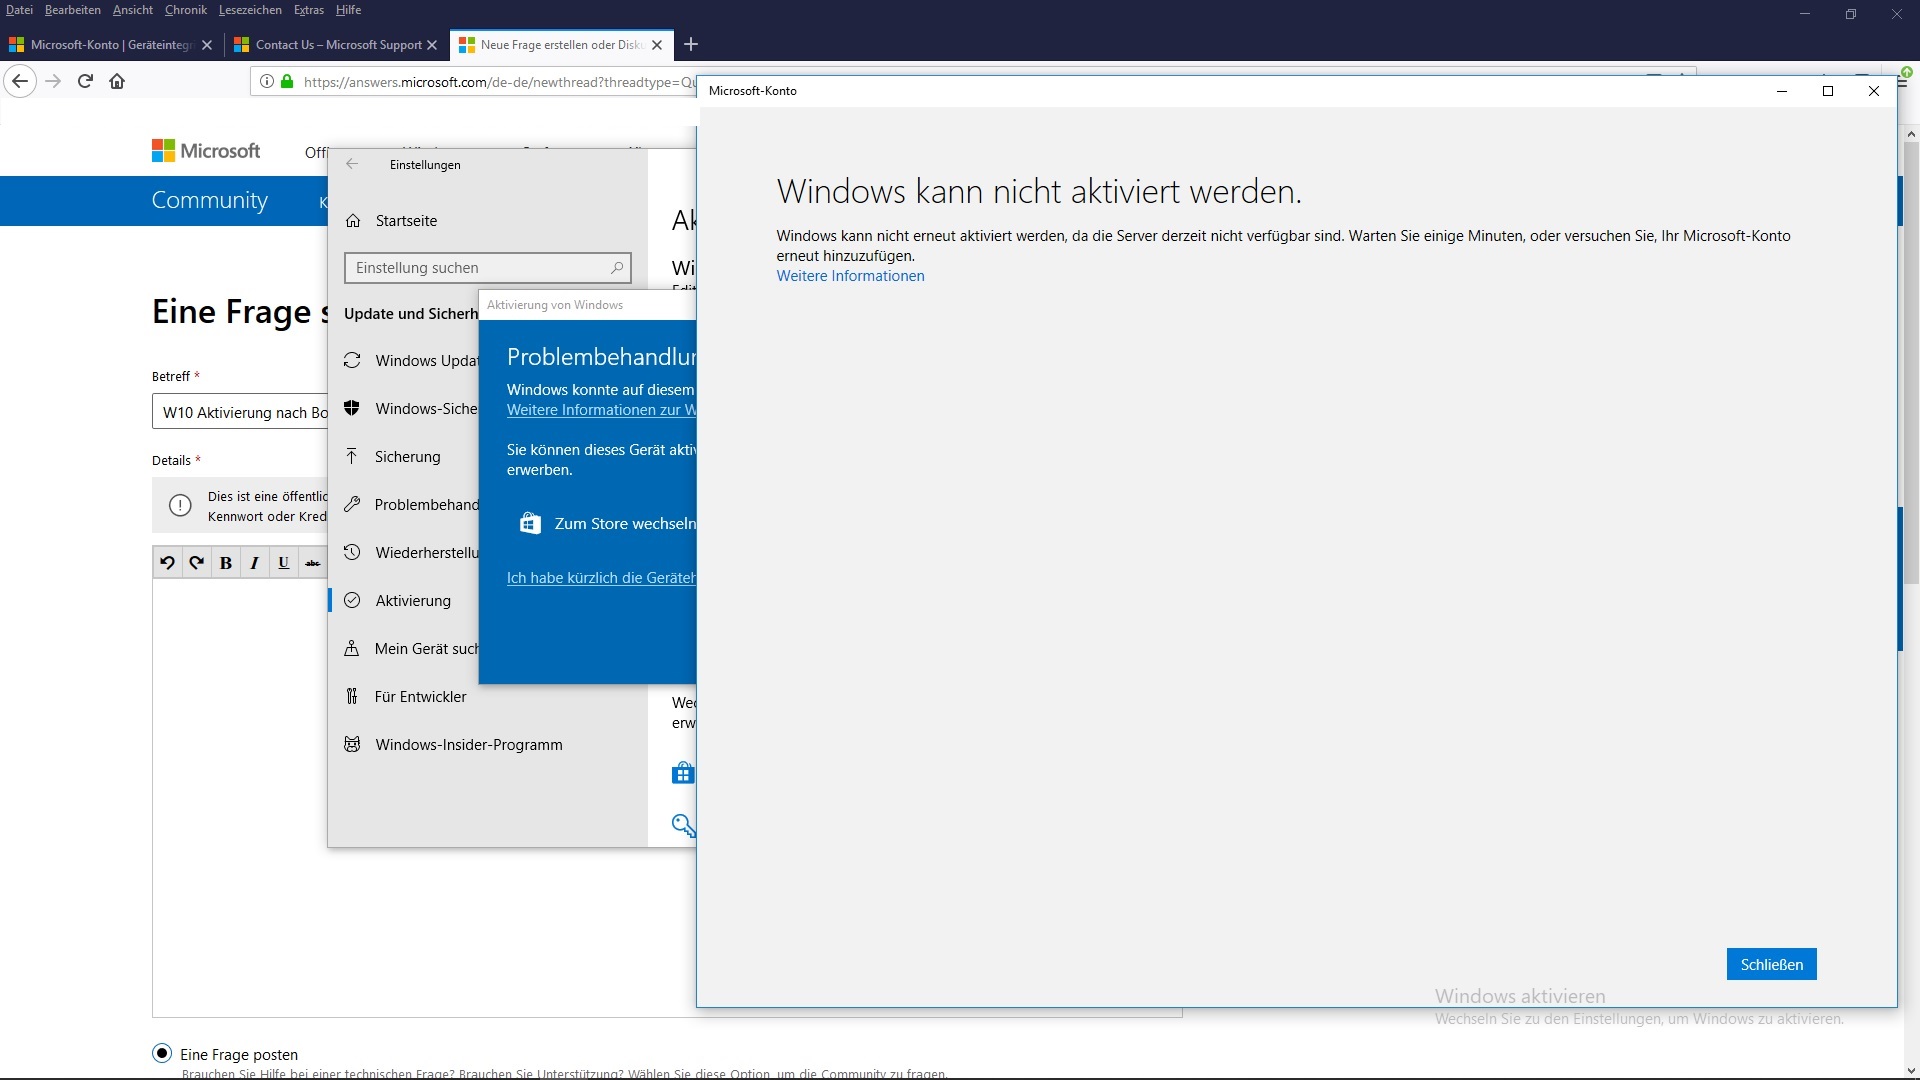The height and width of the screenshot is (1080, 1920).
Task: Click the Schließen button in Microsoft-Konto dialog
Action: (1771, 964)
